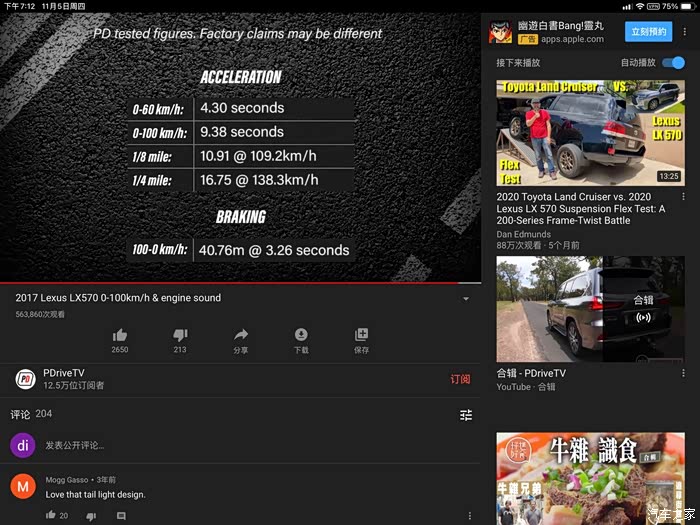Seek on the red video progress bar

241,283
